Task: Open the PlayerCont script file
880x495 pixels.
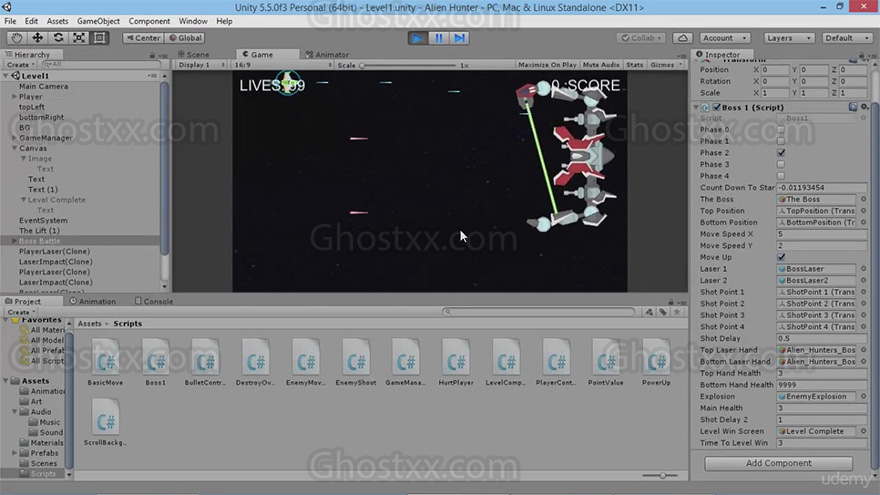Action: click(556, 362)
